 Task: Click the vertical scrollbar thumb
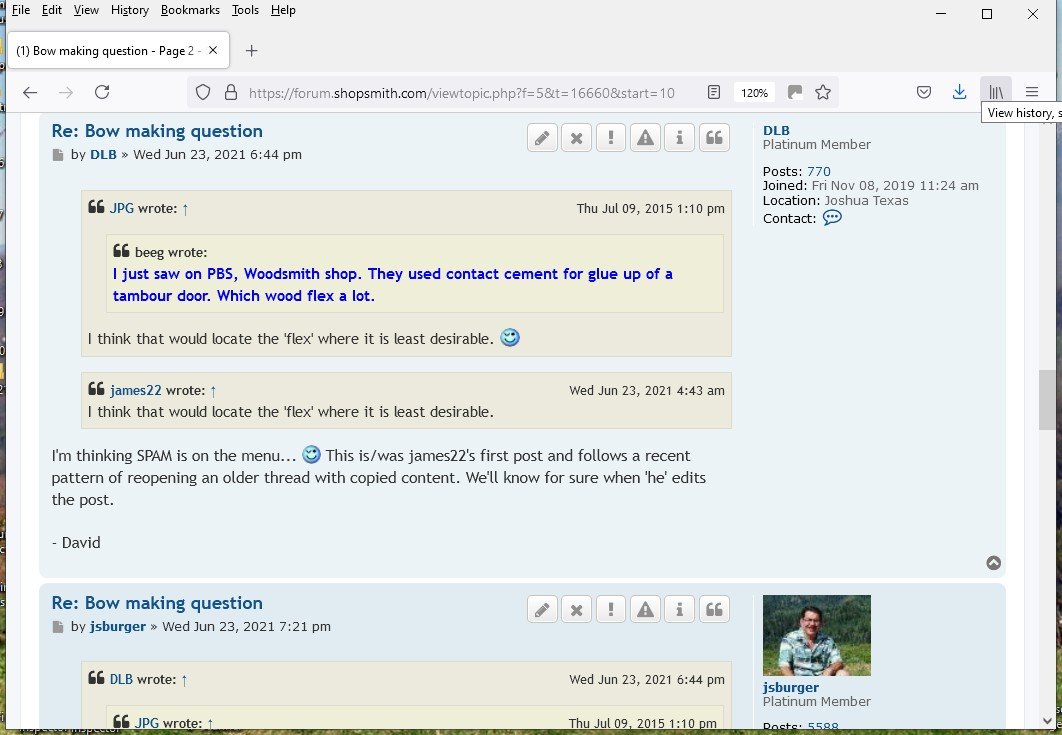[1046, 400]
